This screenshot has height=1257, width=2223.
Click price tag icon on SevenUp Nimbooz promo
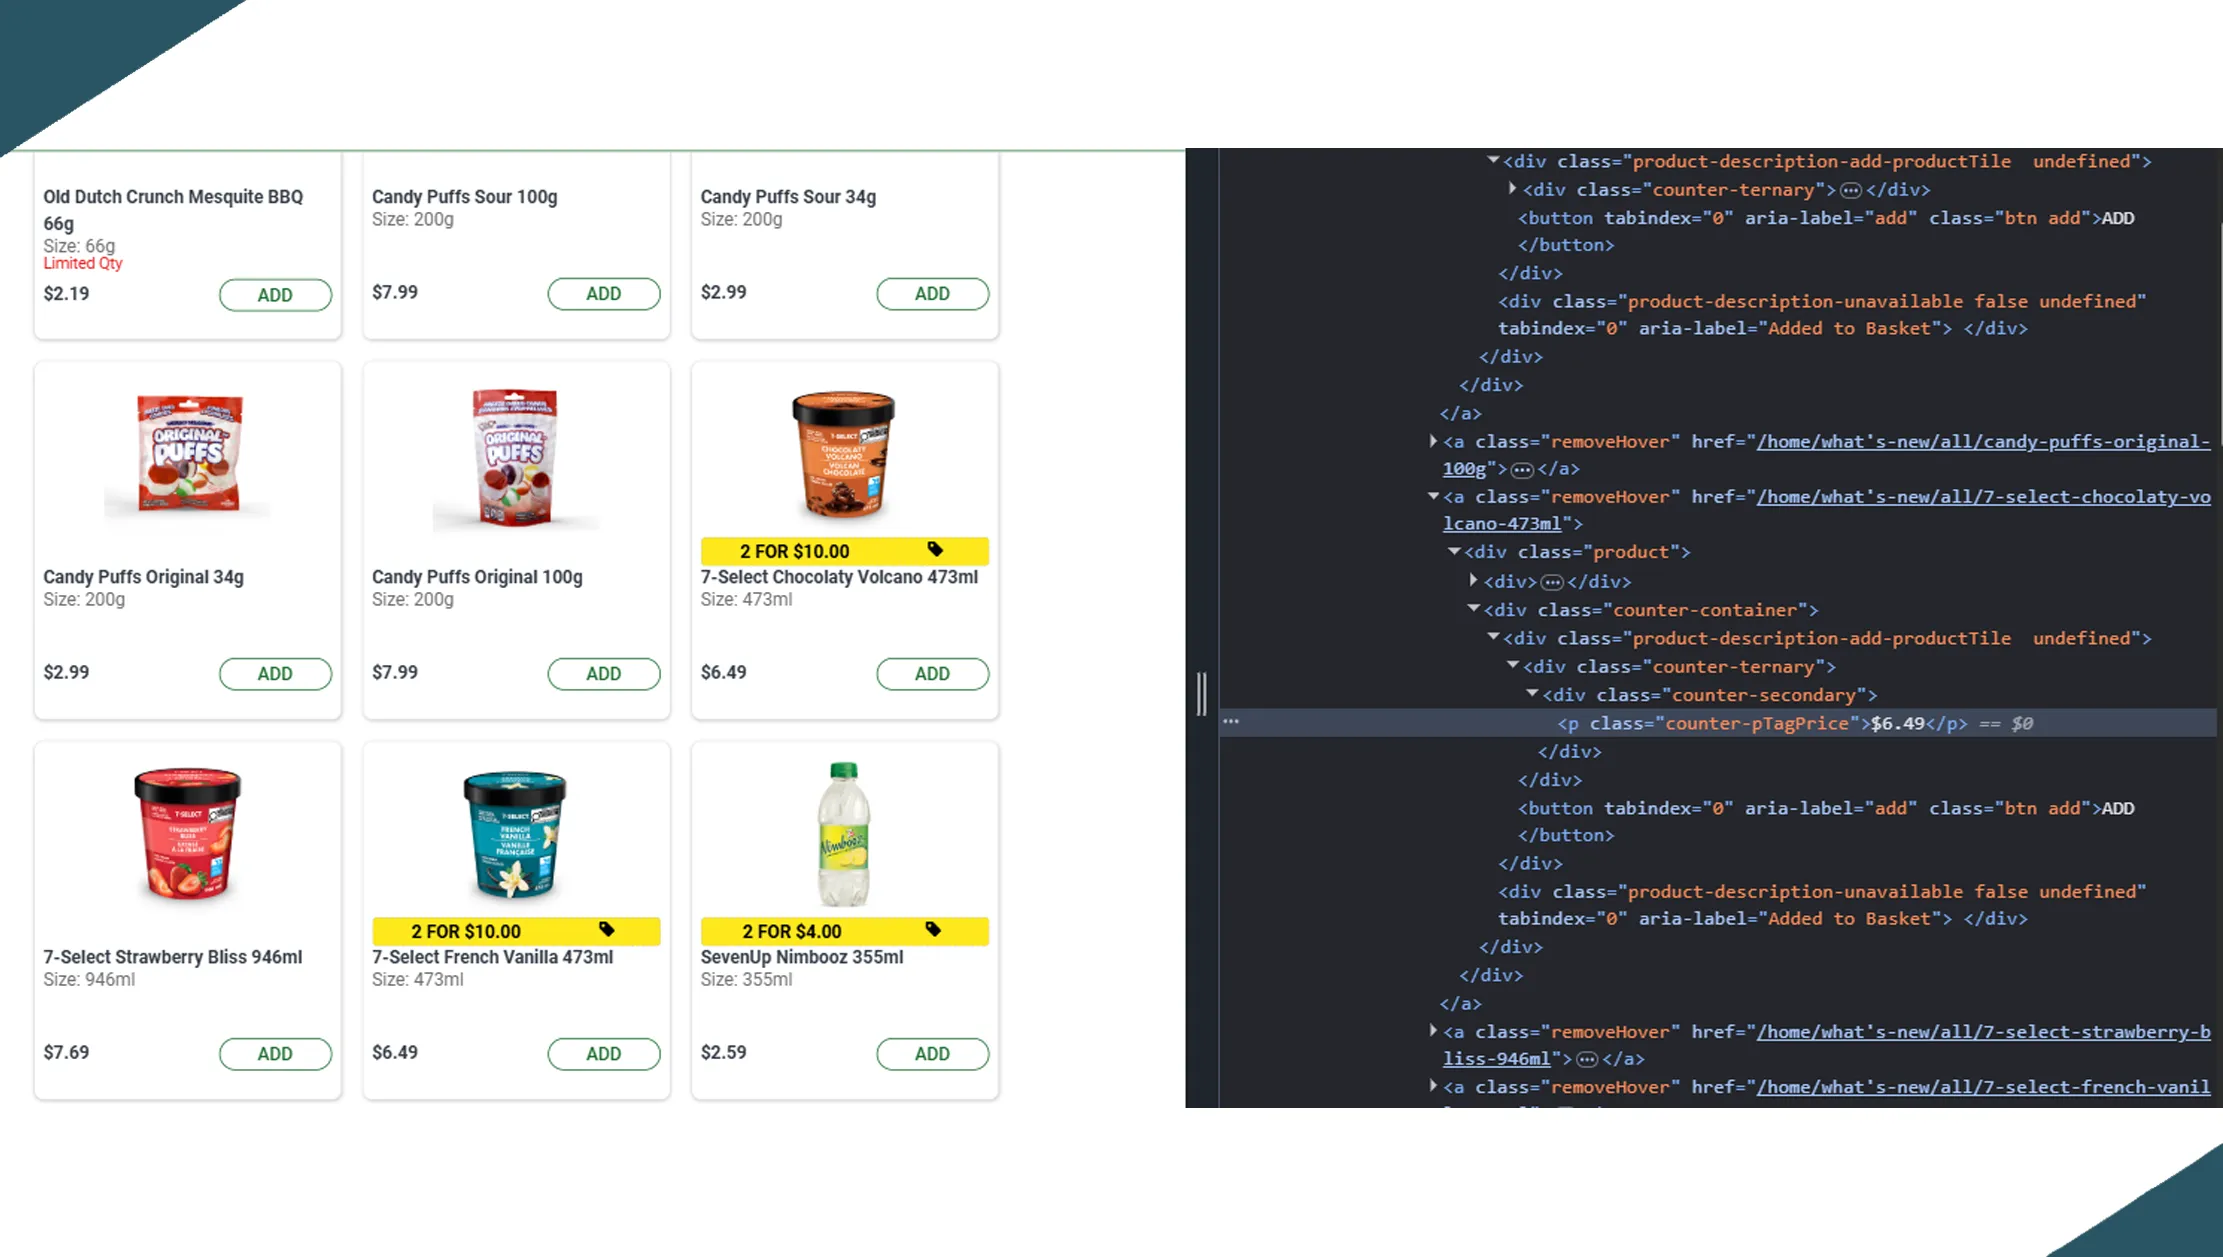933,929
